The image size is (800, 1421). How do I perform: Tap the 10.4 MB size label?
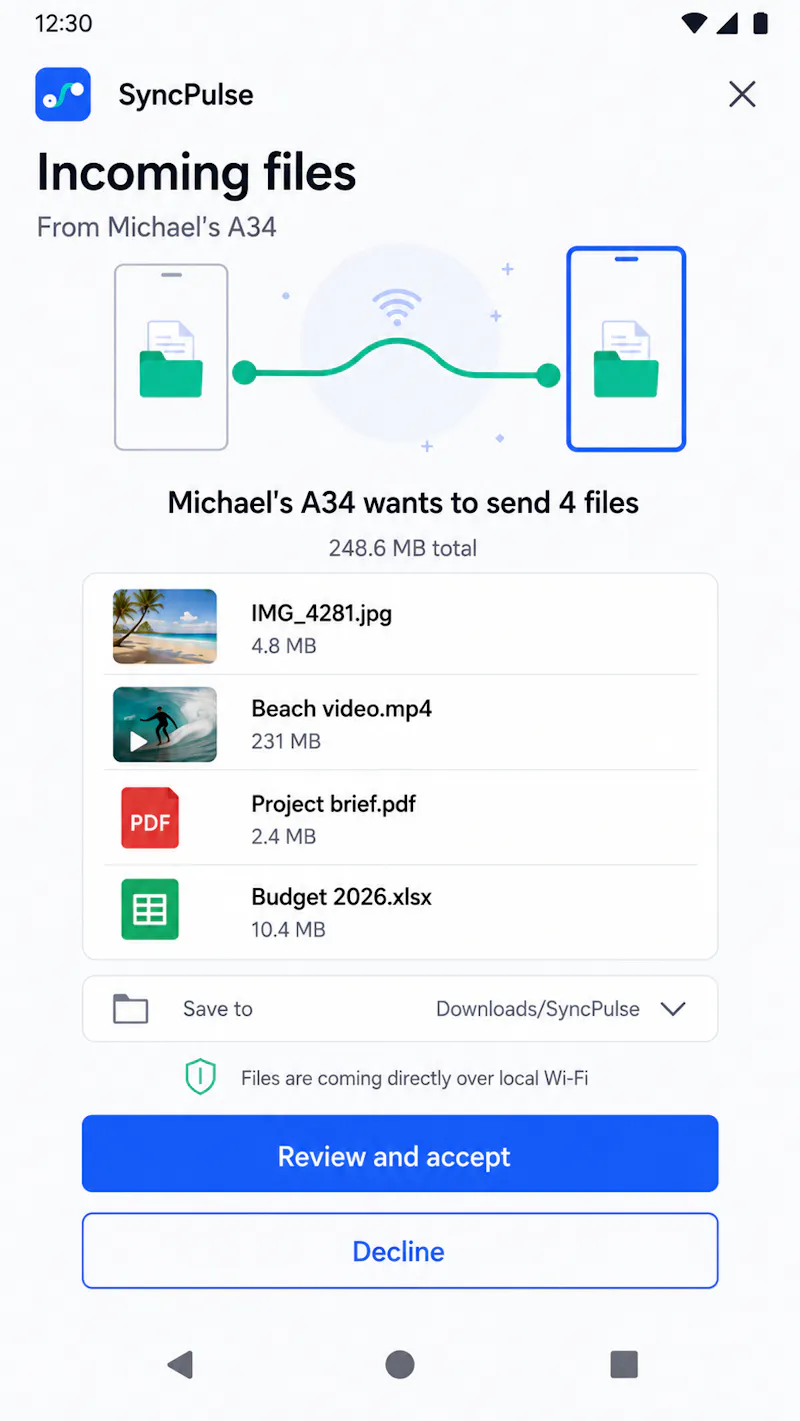point(288,930)
